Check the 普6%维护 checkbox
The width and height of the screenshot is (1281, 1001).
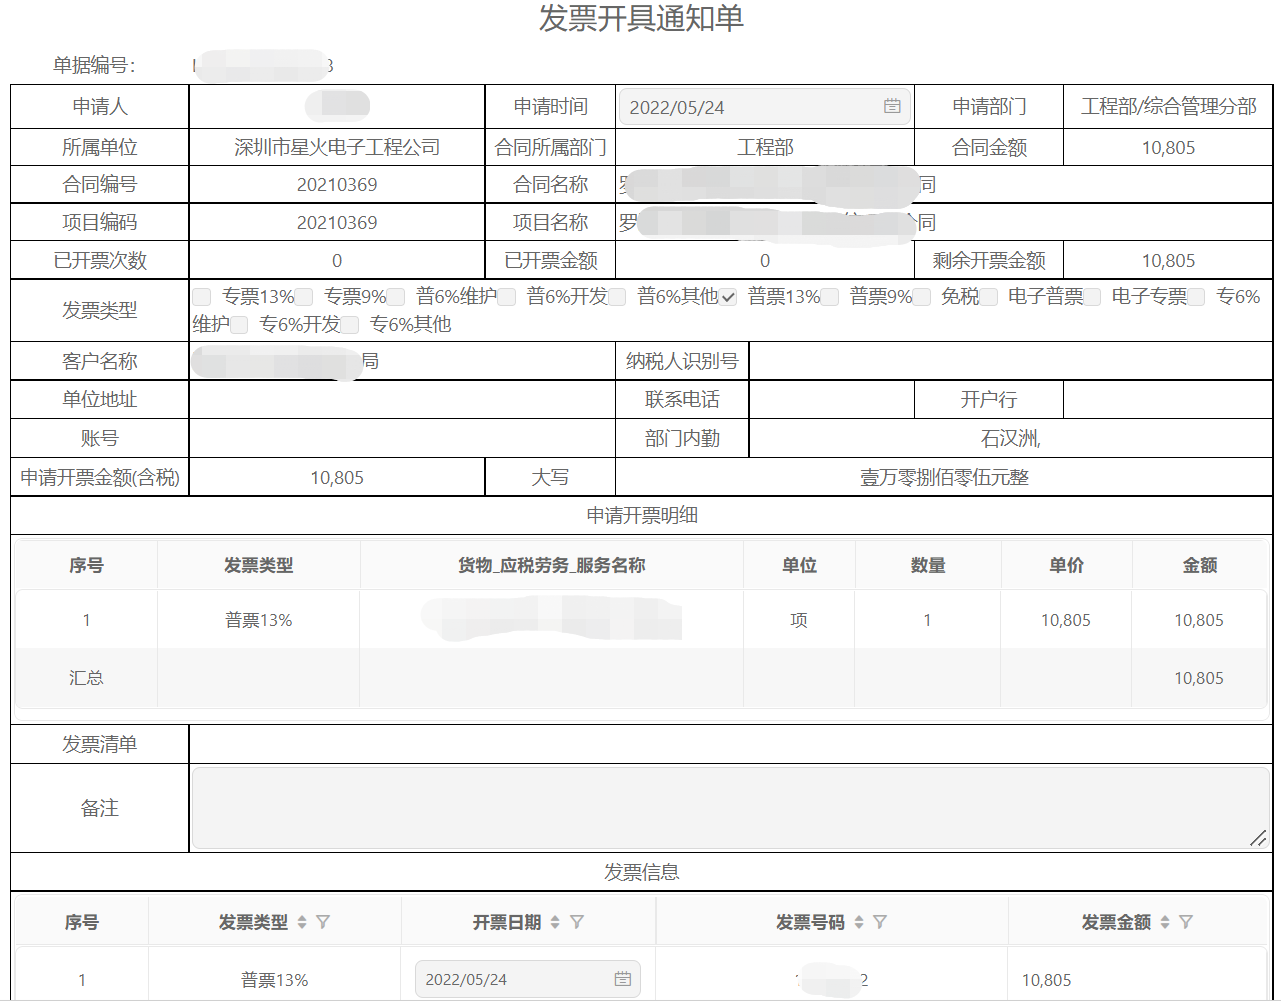(396, 297)
